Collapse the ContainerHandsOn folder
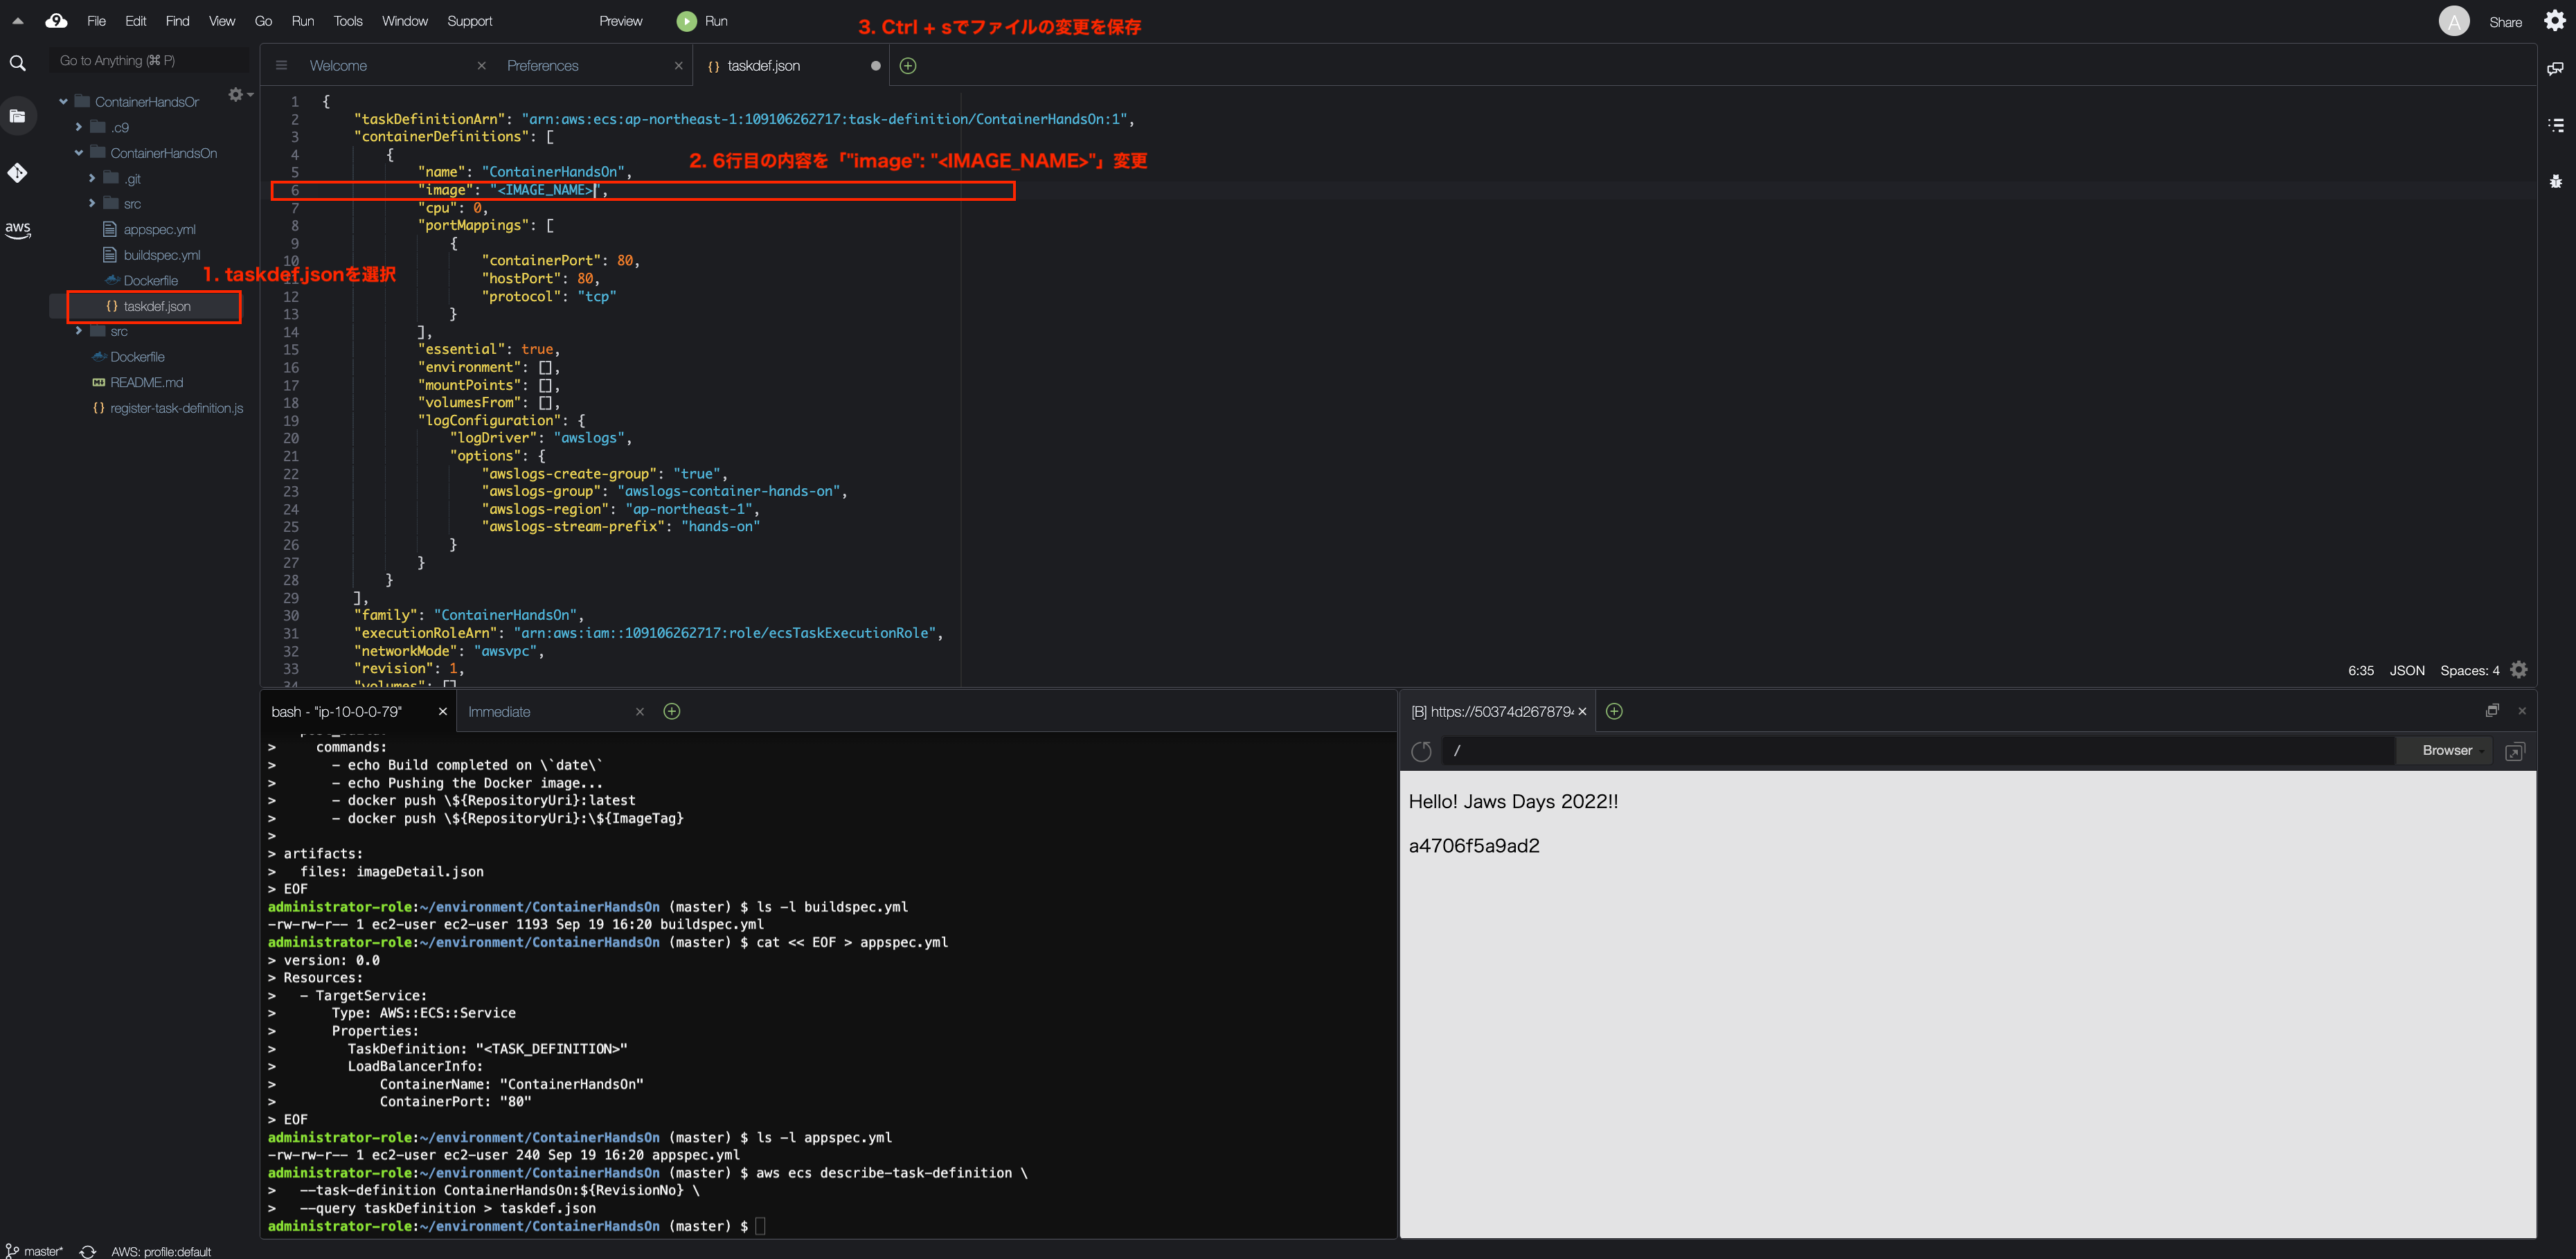This screenshot has width=2576, height=1259. click(78, 152)
